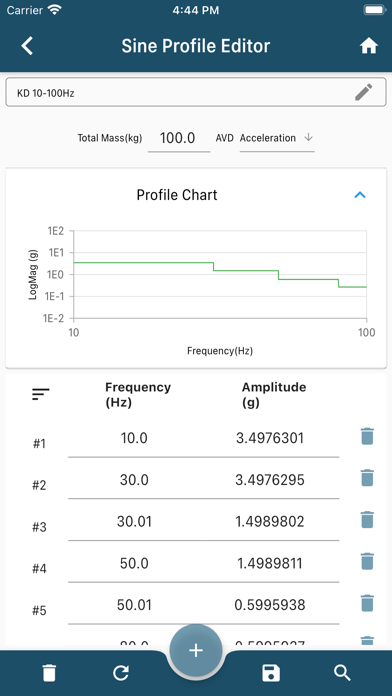The height and width of the screenshot is (696, 392).
Task: Delete row #3 with trash icon
Action: [x=367, y=520]
